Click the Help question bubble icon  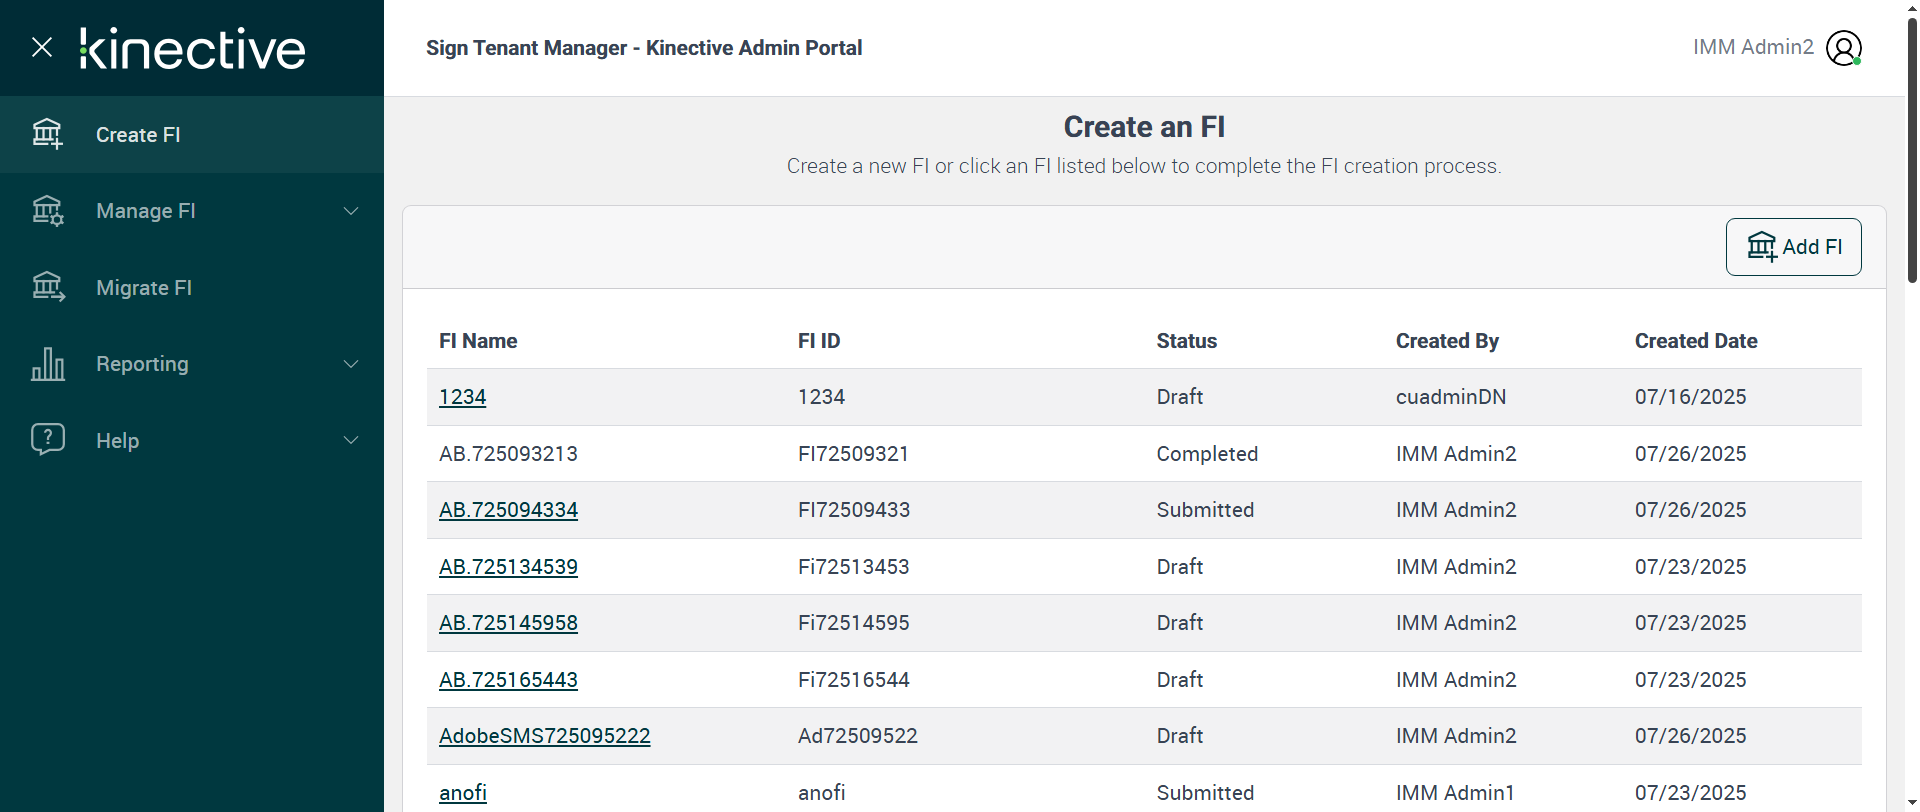47,439
